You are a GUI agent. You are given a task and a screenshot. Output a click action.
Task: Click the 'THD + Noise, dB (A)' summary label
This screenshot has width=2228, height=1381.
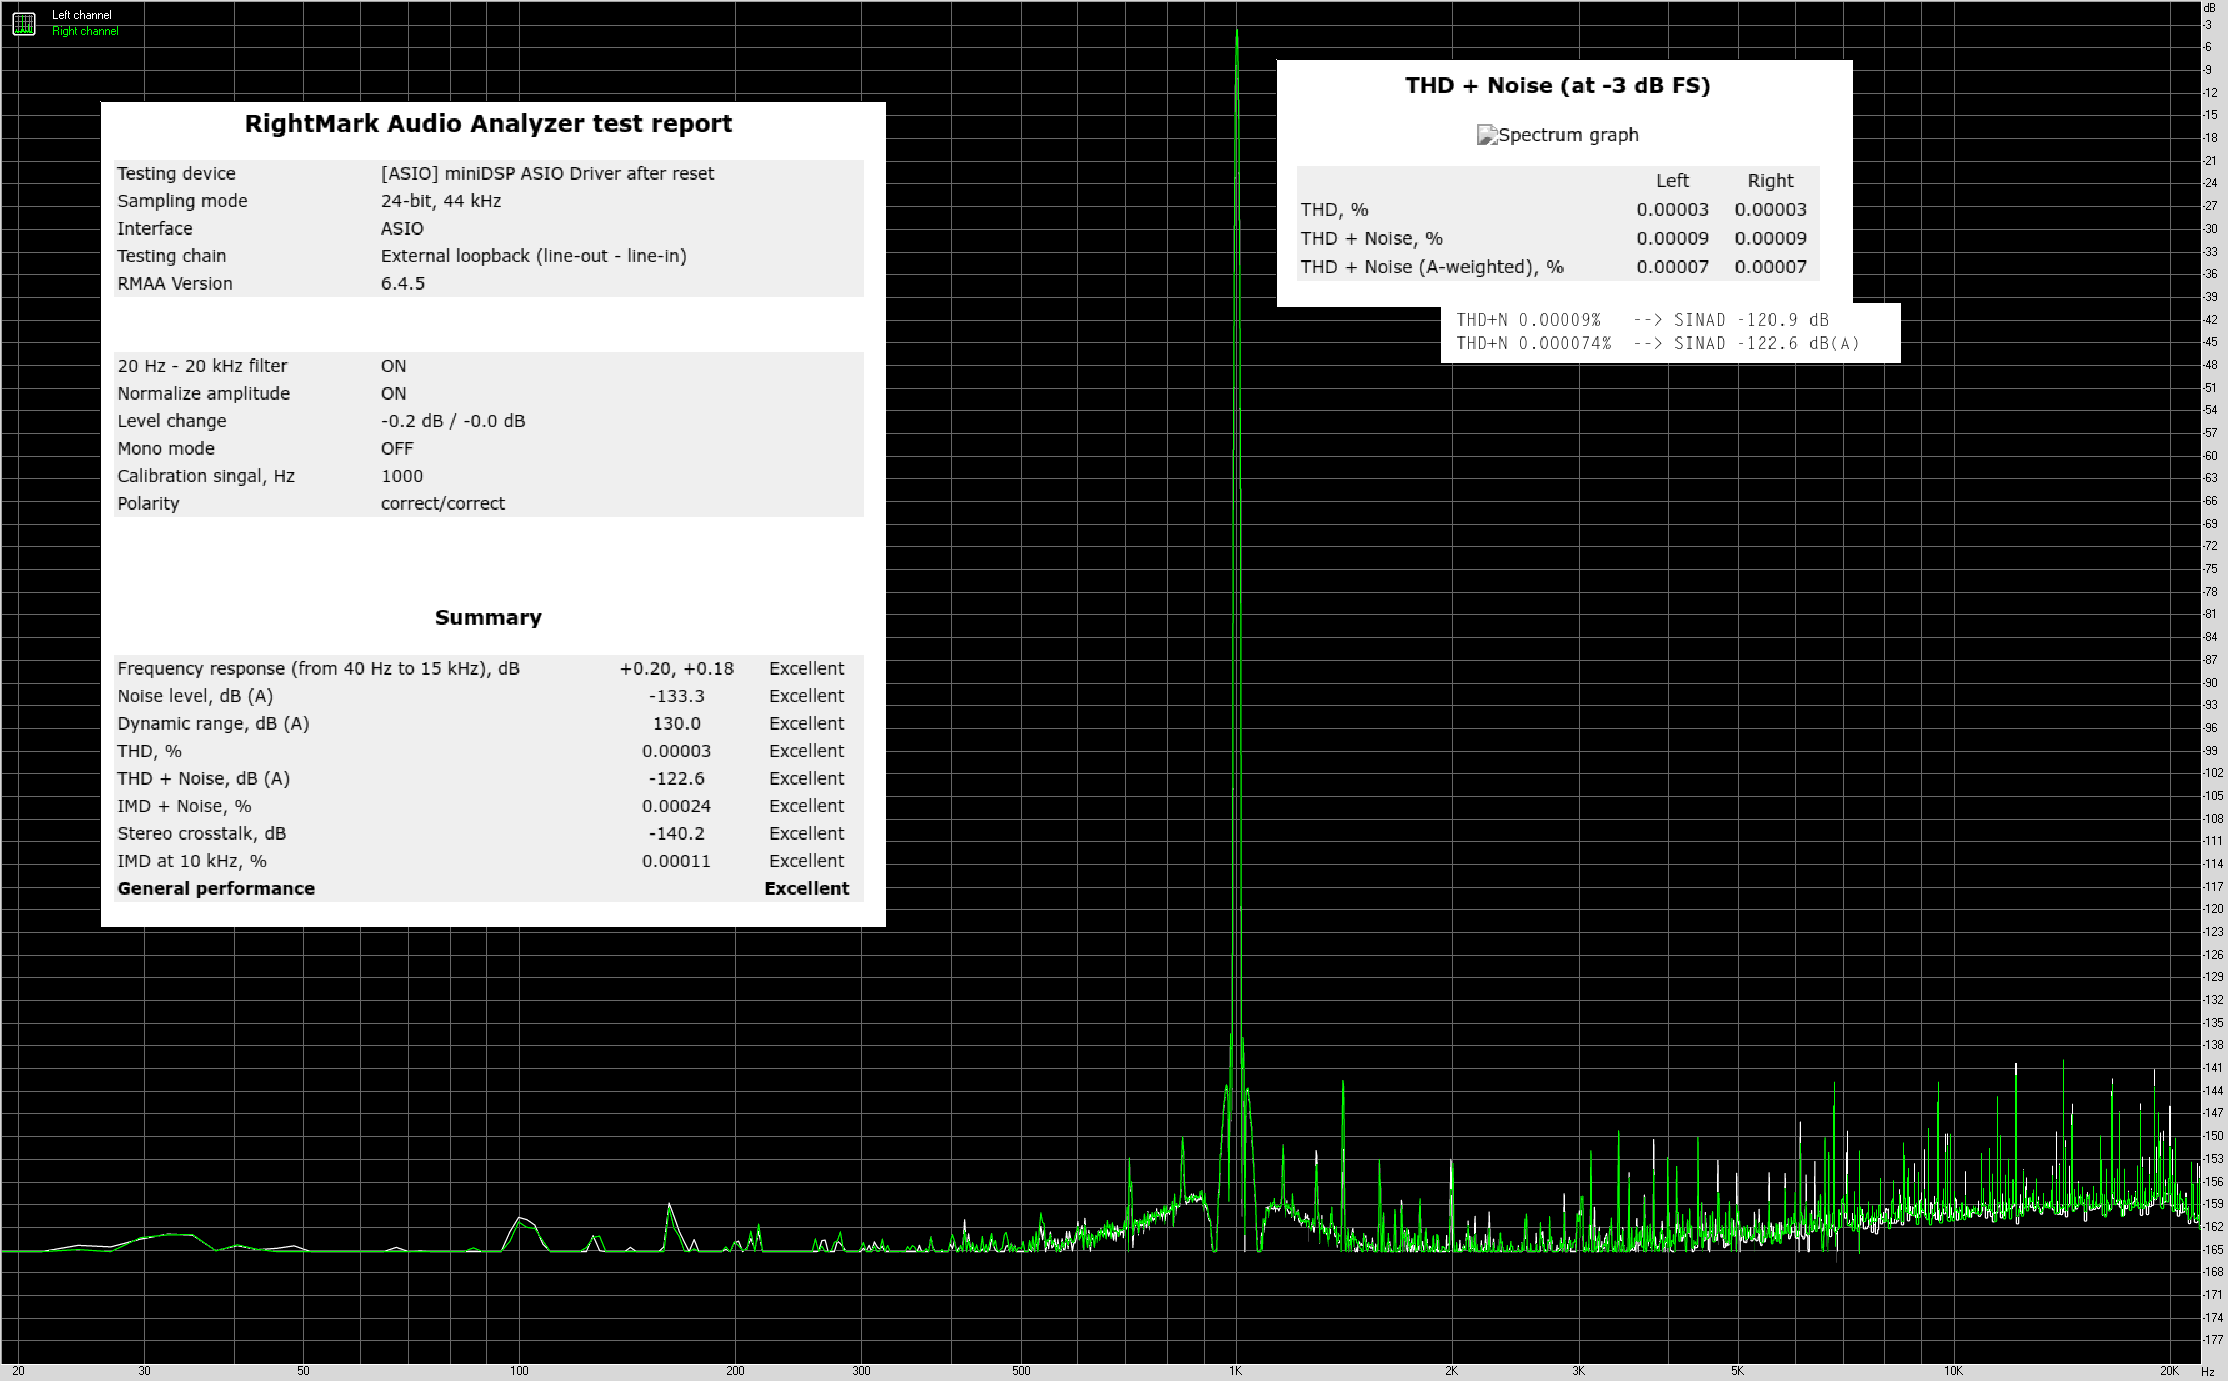click(203, 779)
